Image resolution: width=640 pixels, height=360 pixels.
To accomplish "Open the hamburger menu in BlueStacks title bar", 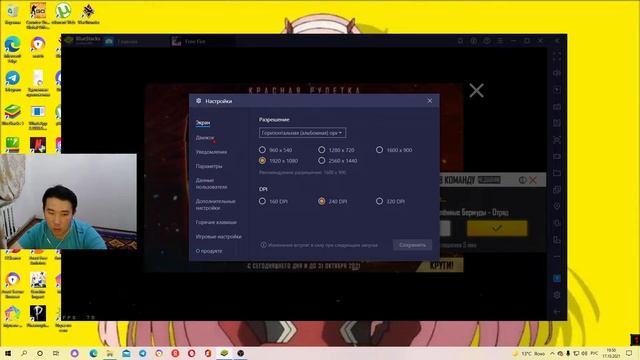I will [500, 41].
